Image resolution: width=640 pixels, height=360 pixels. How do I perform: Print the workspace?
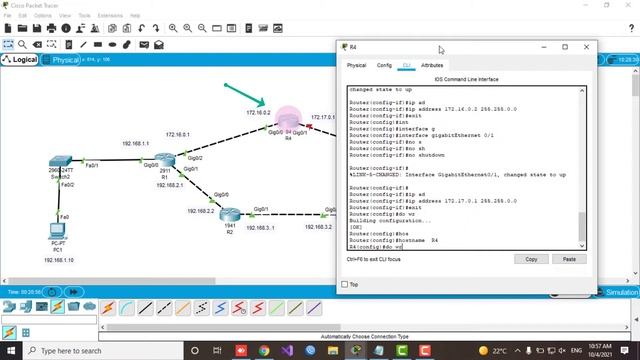click(x=51, y=28)
